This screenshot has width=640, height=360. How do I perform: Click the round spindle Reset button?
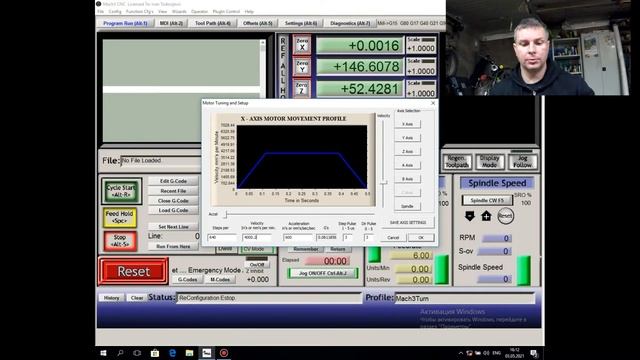click(x=505, y=216)
